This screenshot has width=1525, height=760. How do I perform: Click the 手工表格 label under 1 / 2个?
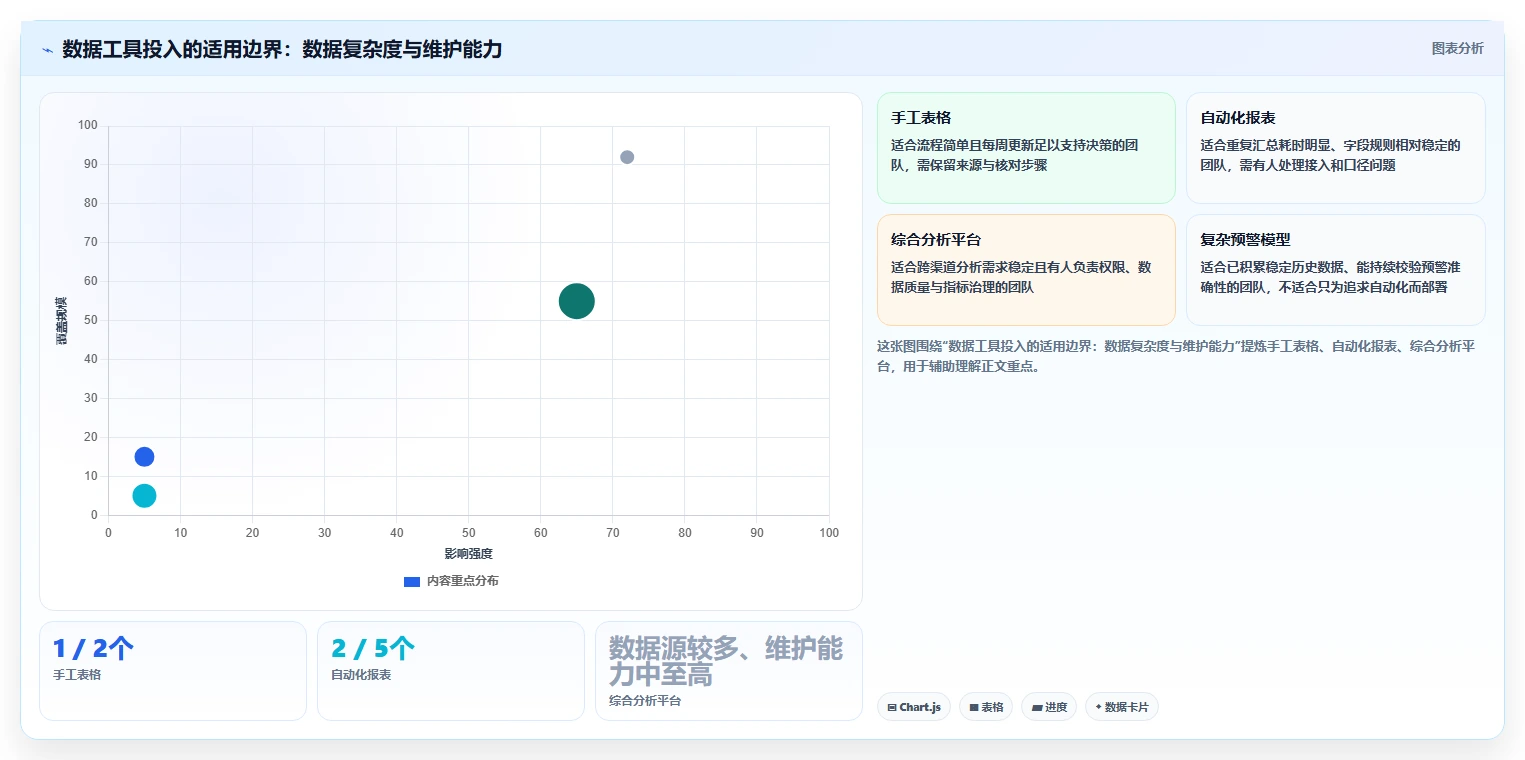pyautogui.click(x=77, y=675)
